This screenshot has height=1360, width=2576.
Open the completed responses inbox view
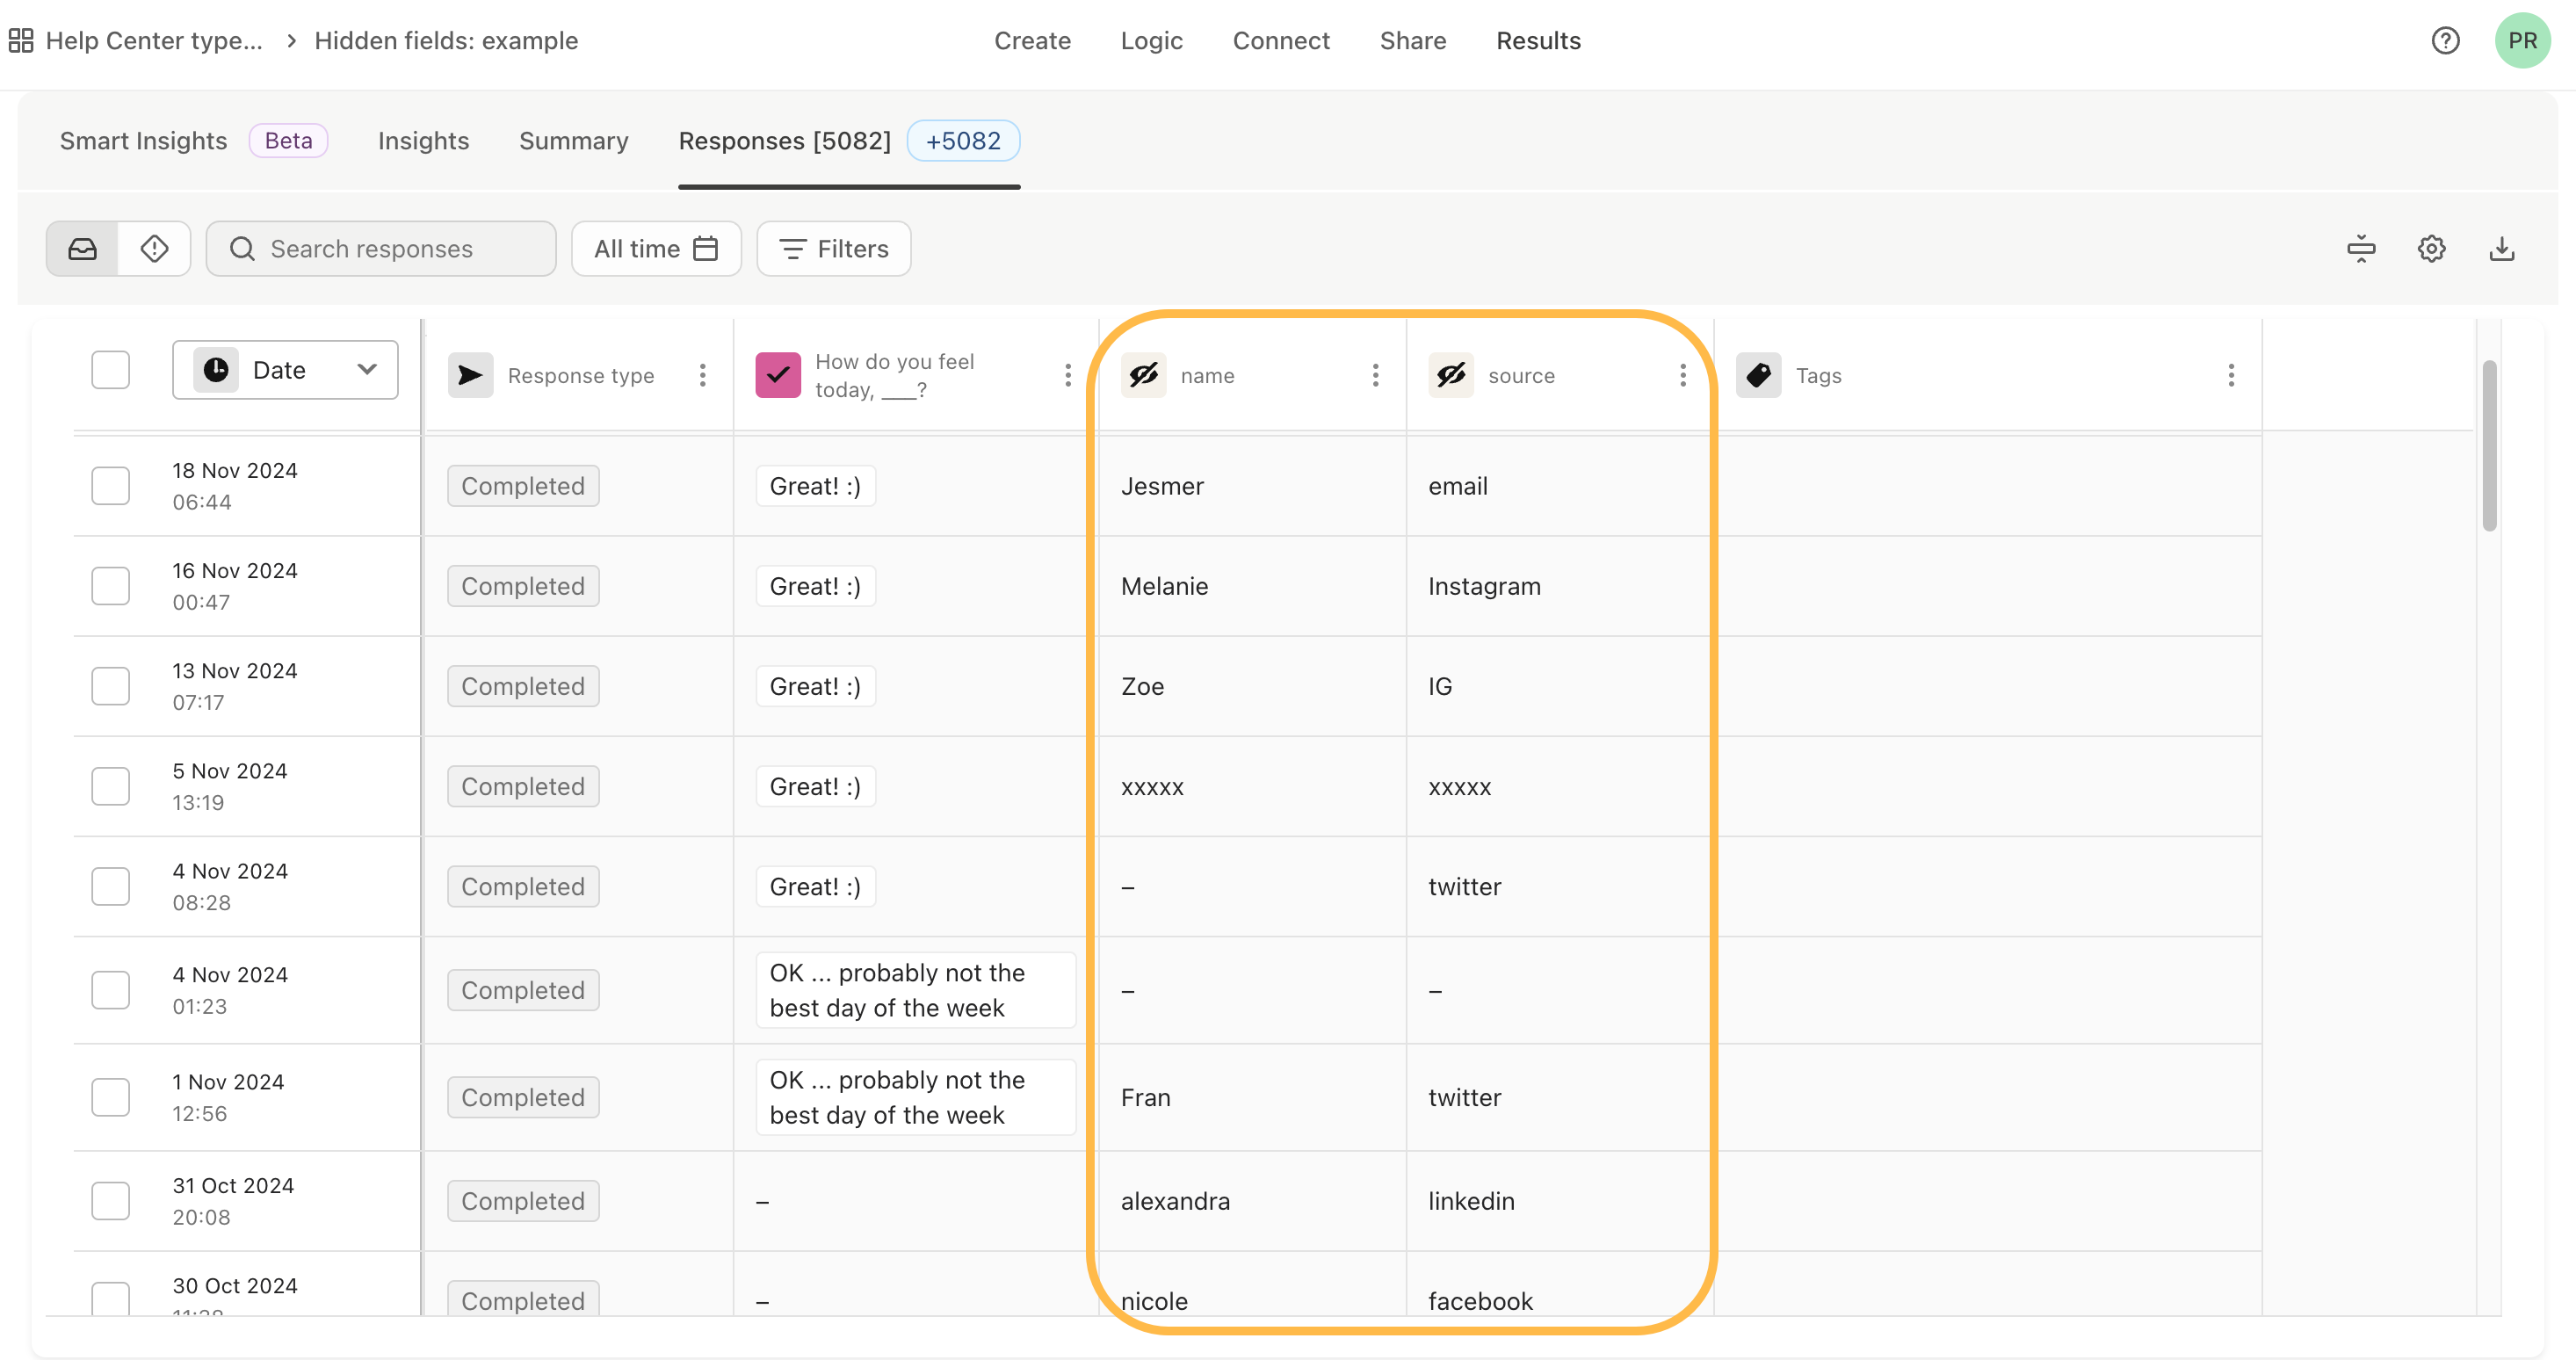click(x=82, y=248)
